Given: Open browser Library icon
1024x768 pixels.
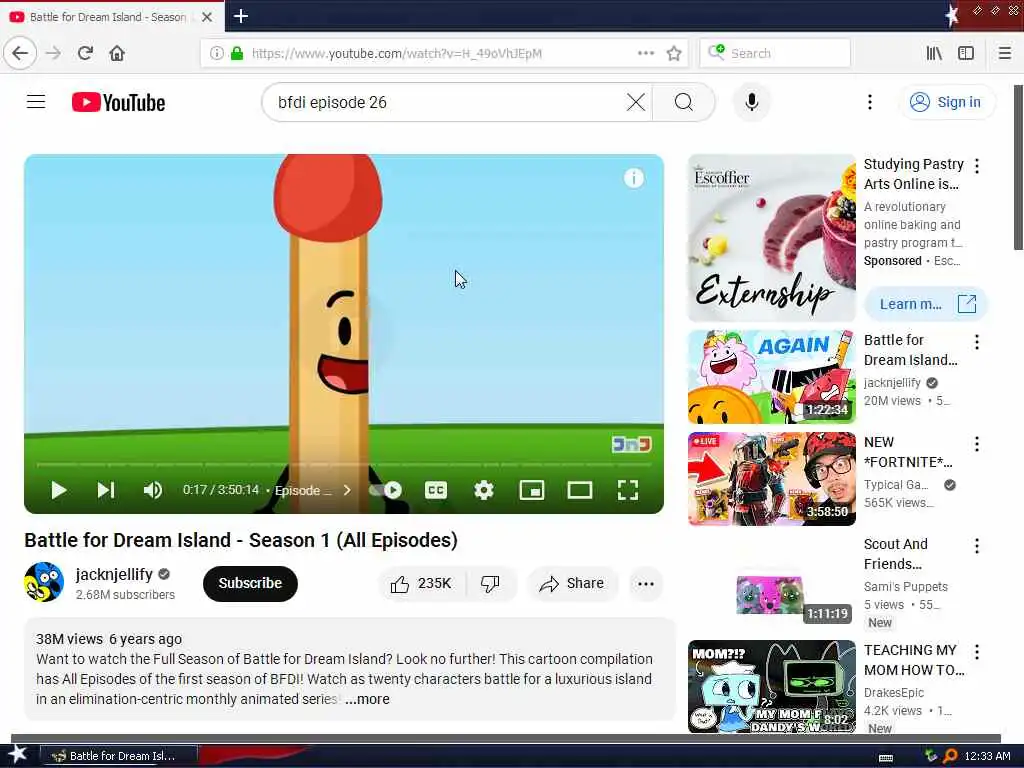Looking at the screenshot, I should pyautogui.click(x=934, y=53).
